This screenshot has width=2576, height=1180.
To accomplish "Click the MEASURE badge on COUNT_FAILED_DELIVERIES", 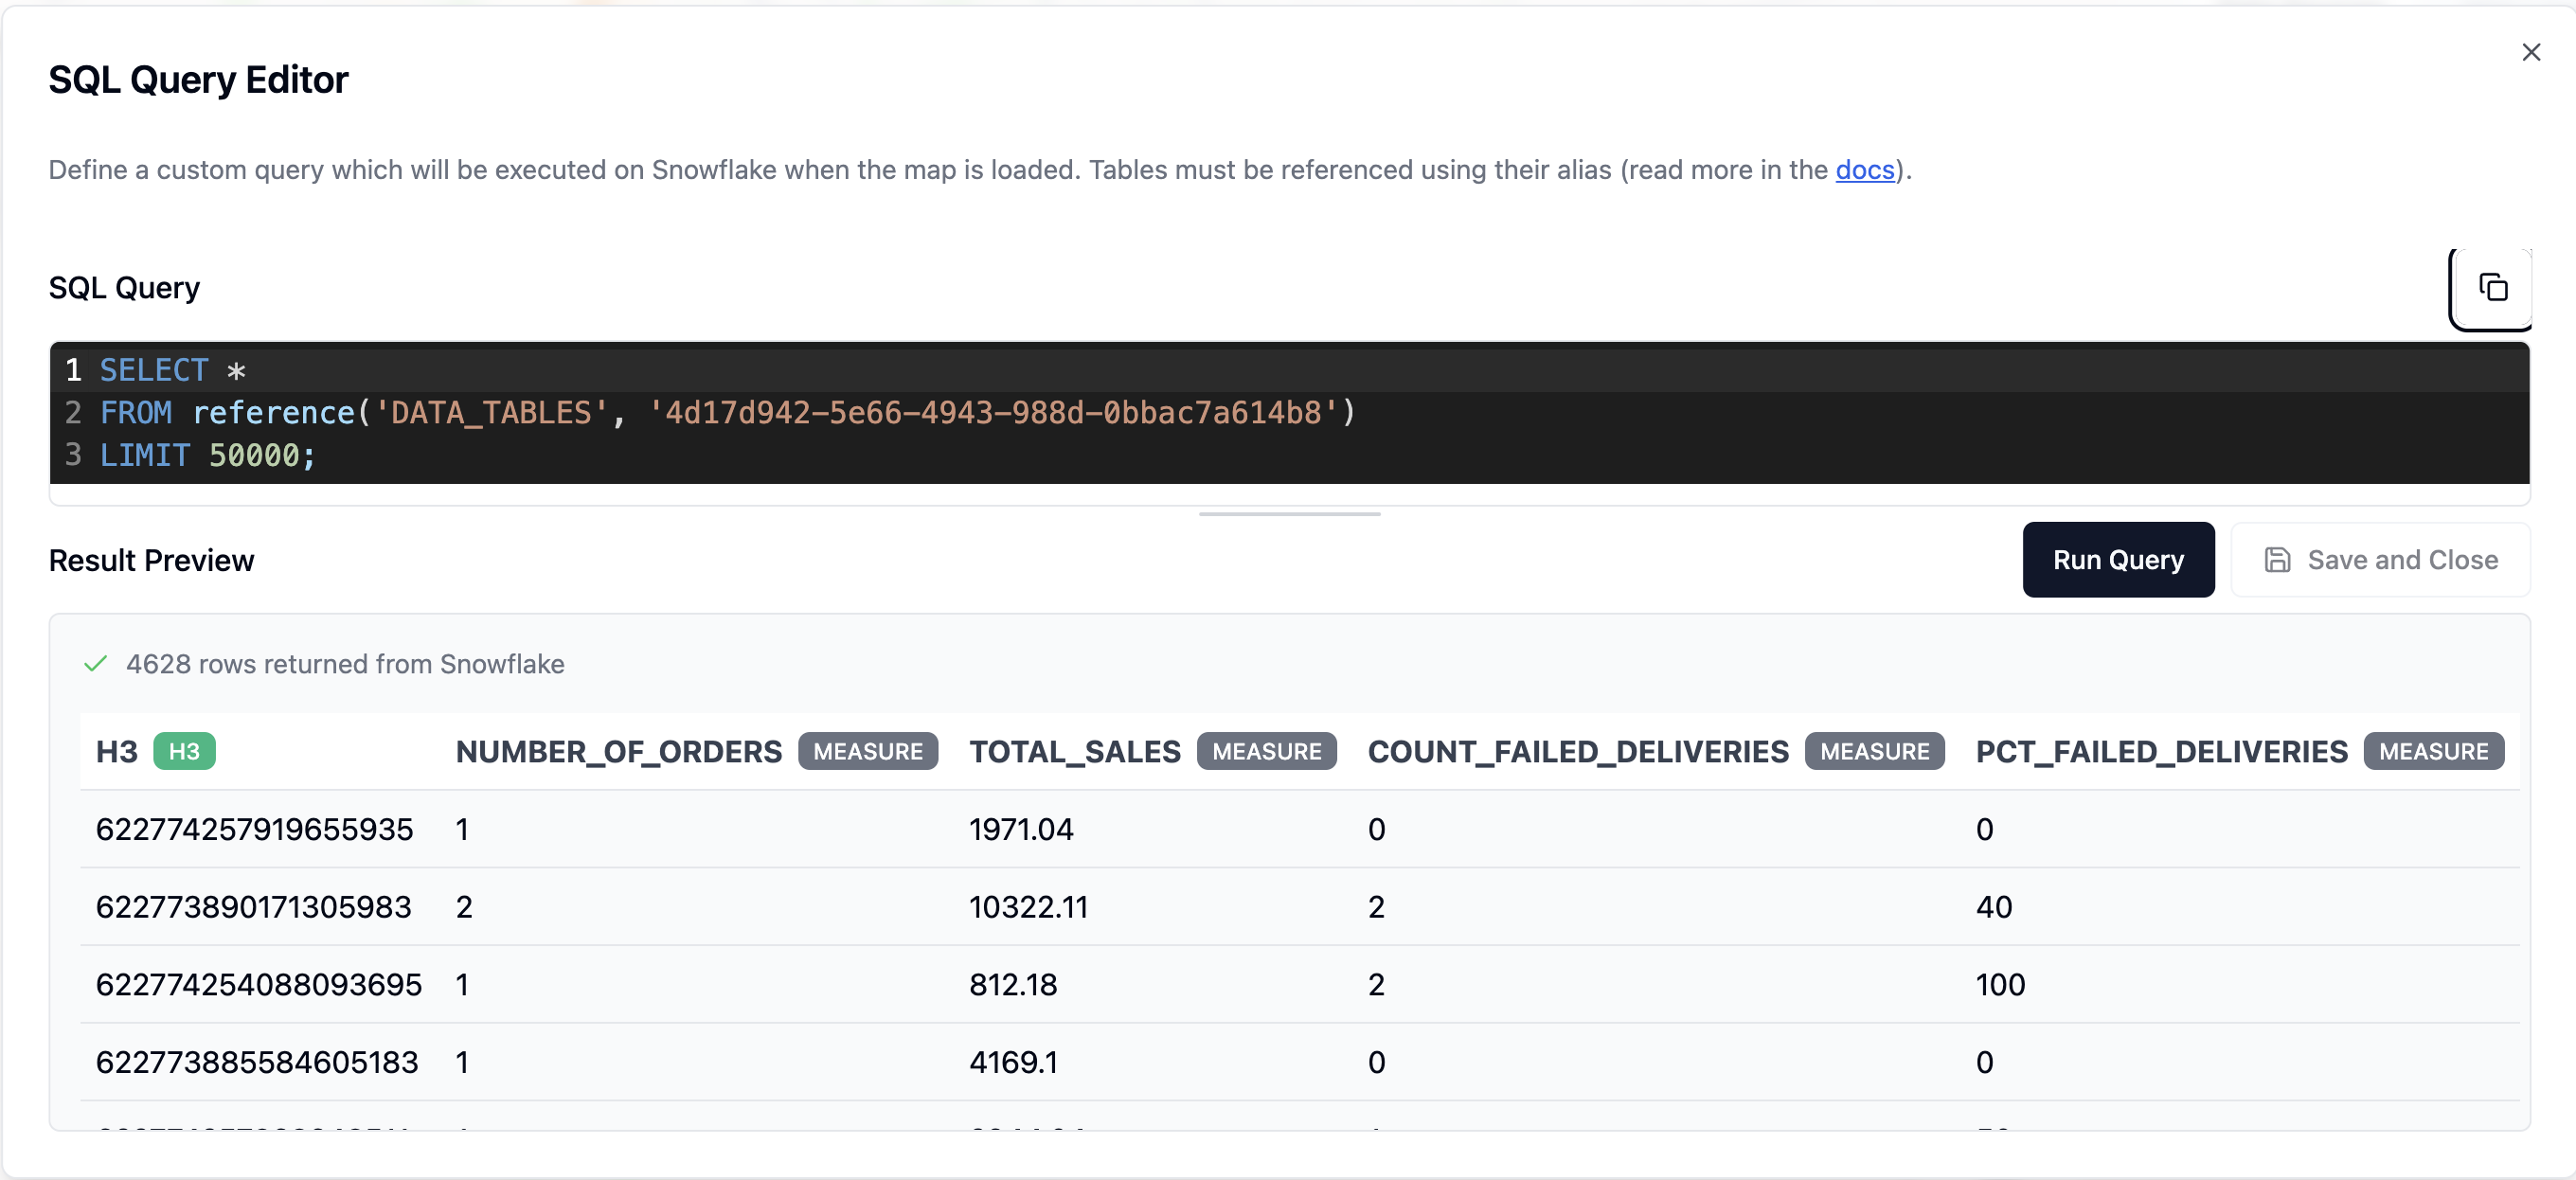I will [1874, 751].
